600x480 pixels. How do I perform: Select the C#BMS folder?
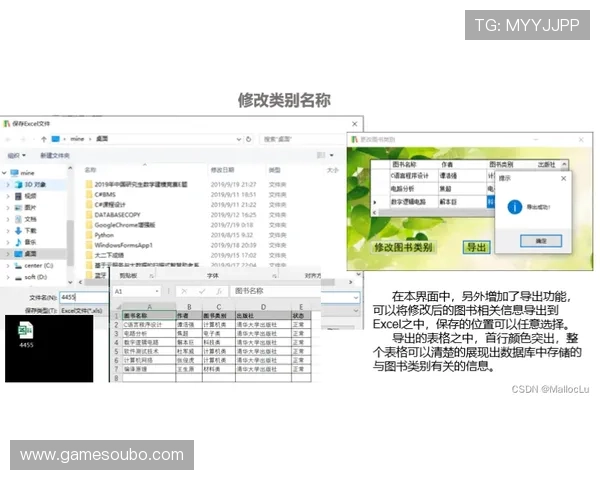(x=105, y=194)
